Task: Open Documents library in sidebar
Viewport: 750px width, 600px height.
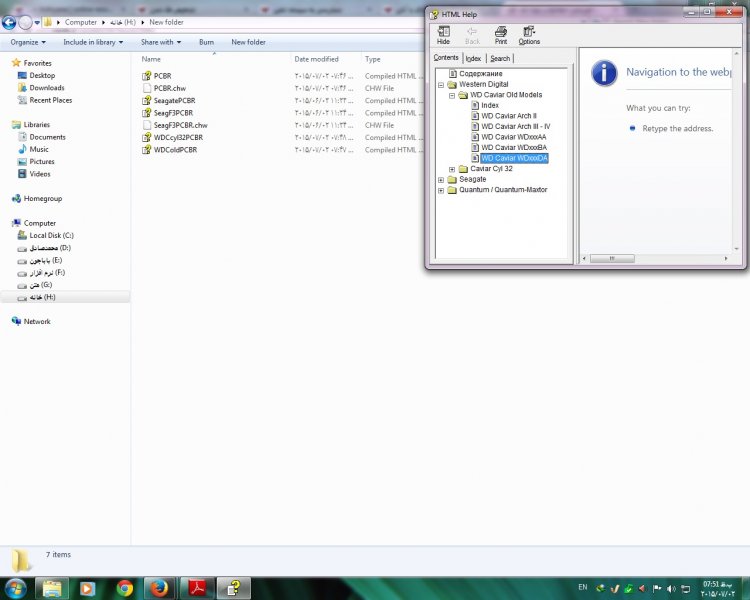Action: 47,137
